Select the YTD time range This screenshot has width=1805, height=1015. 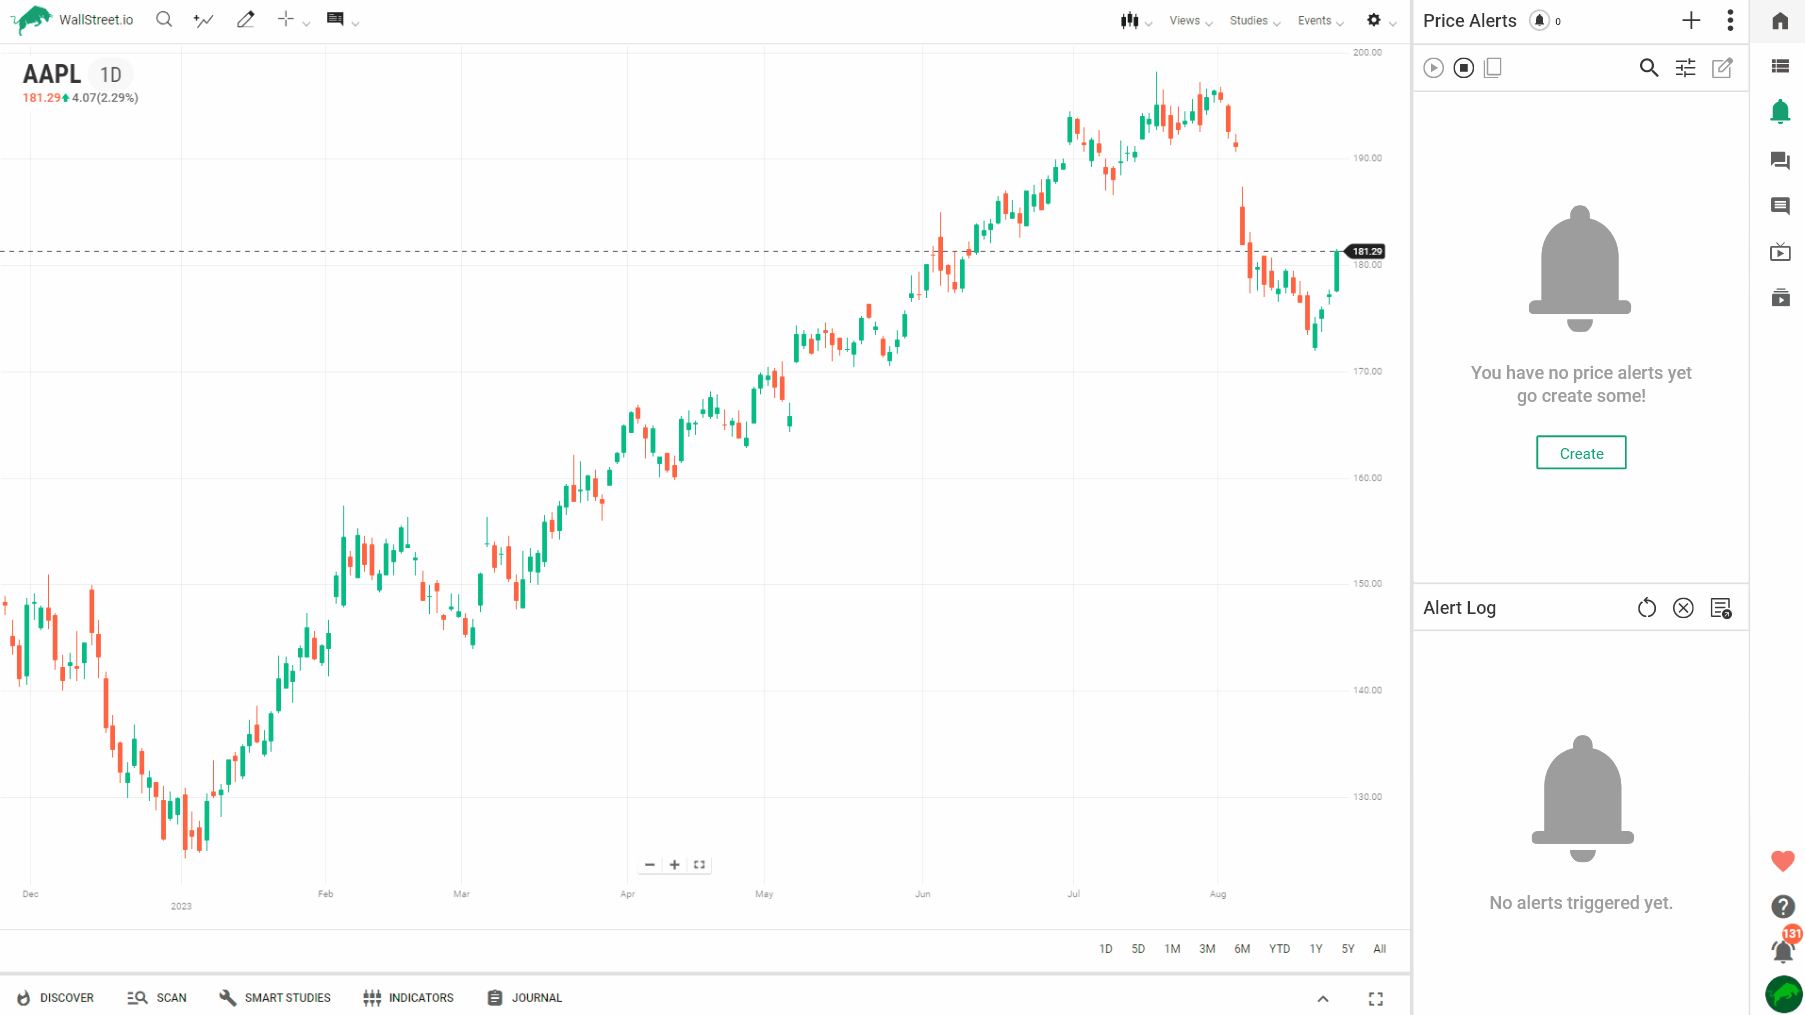coord(1280,949)
